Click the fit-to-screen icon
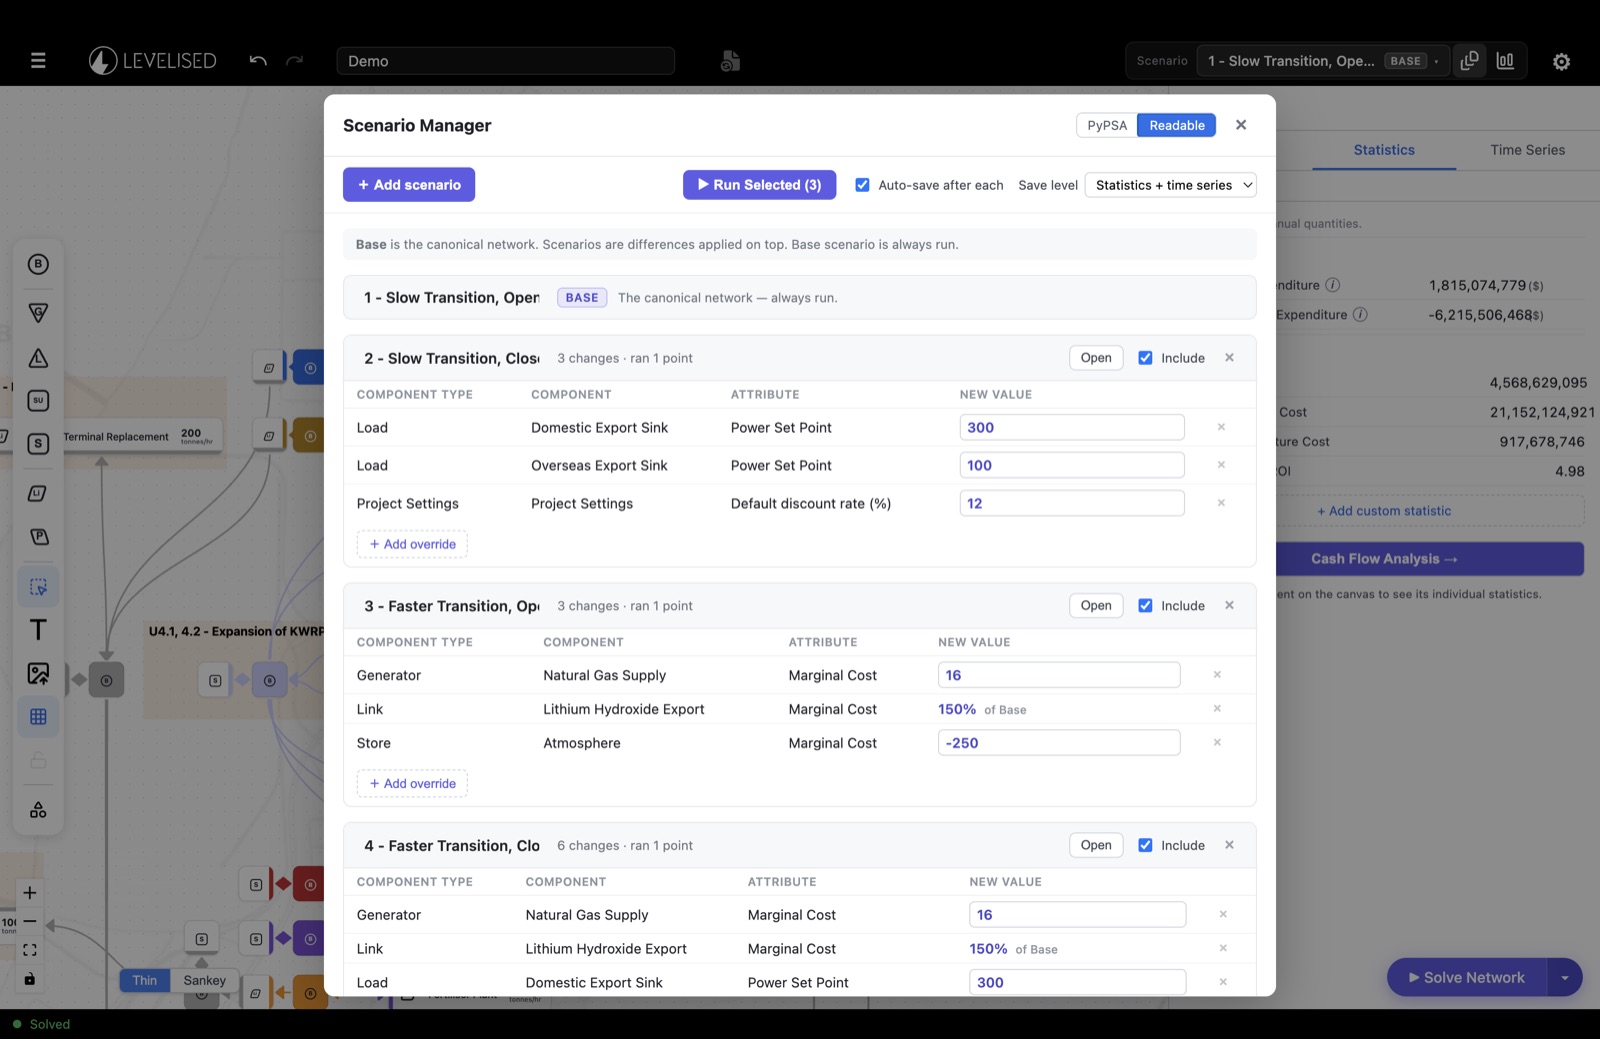 (x=30, y=950)
